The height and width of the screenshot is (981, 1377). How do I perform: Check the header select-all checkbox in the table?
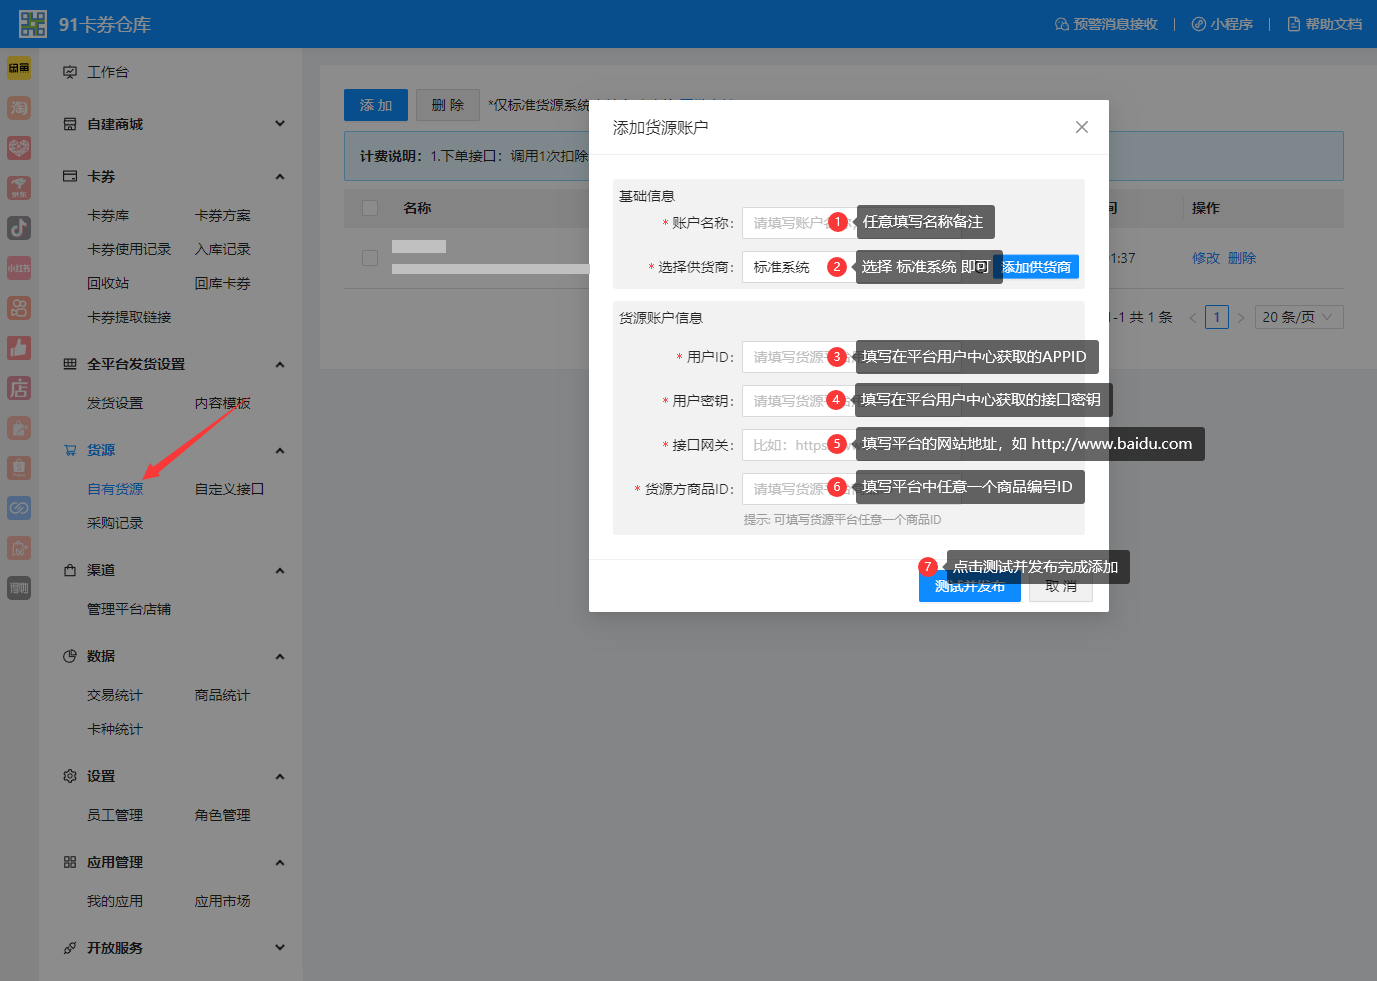(370, 208)
